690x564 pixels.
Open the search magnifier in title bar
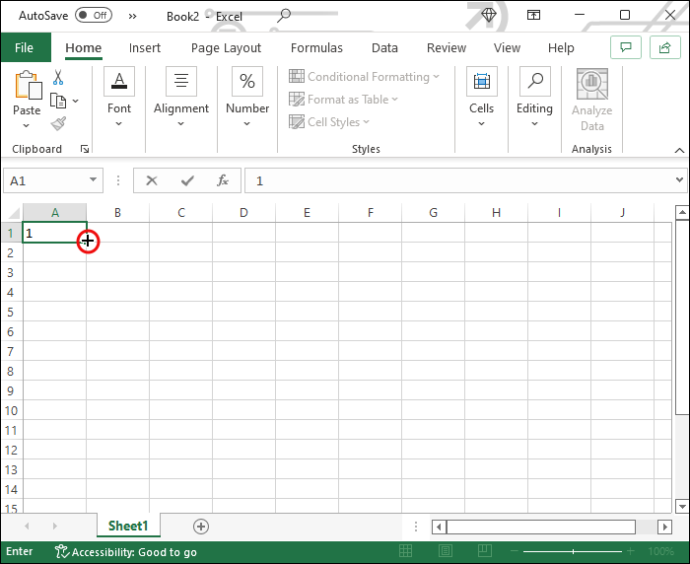pos(284,15)
